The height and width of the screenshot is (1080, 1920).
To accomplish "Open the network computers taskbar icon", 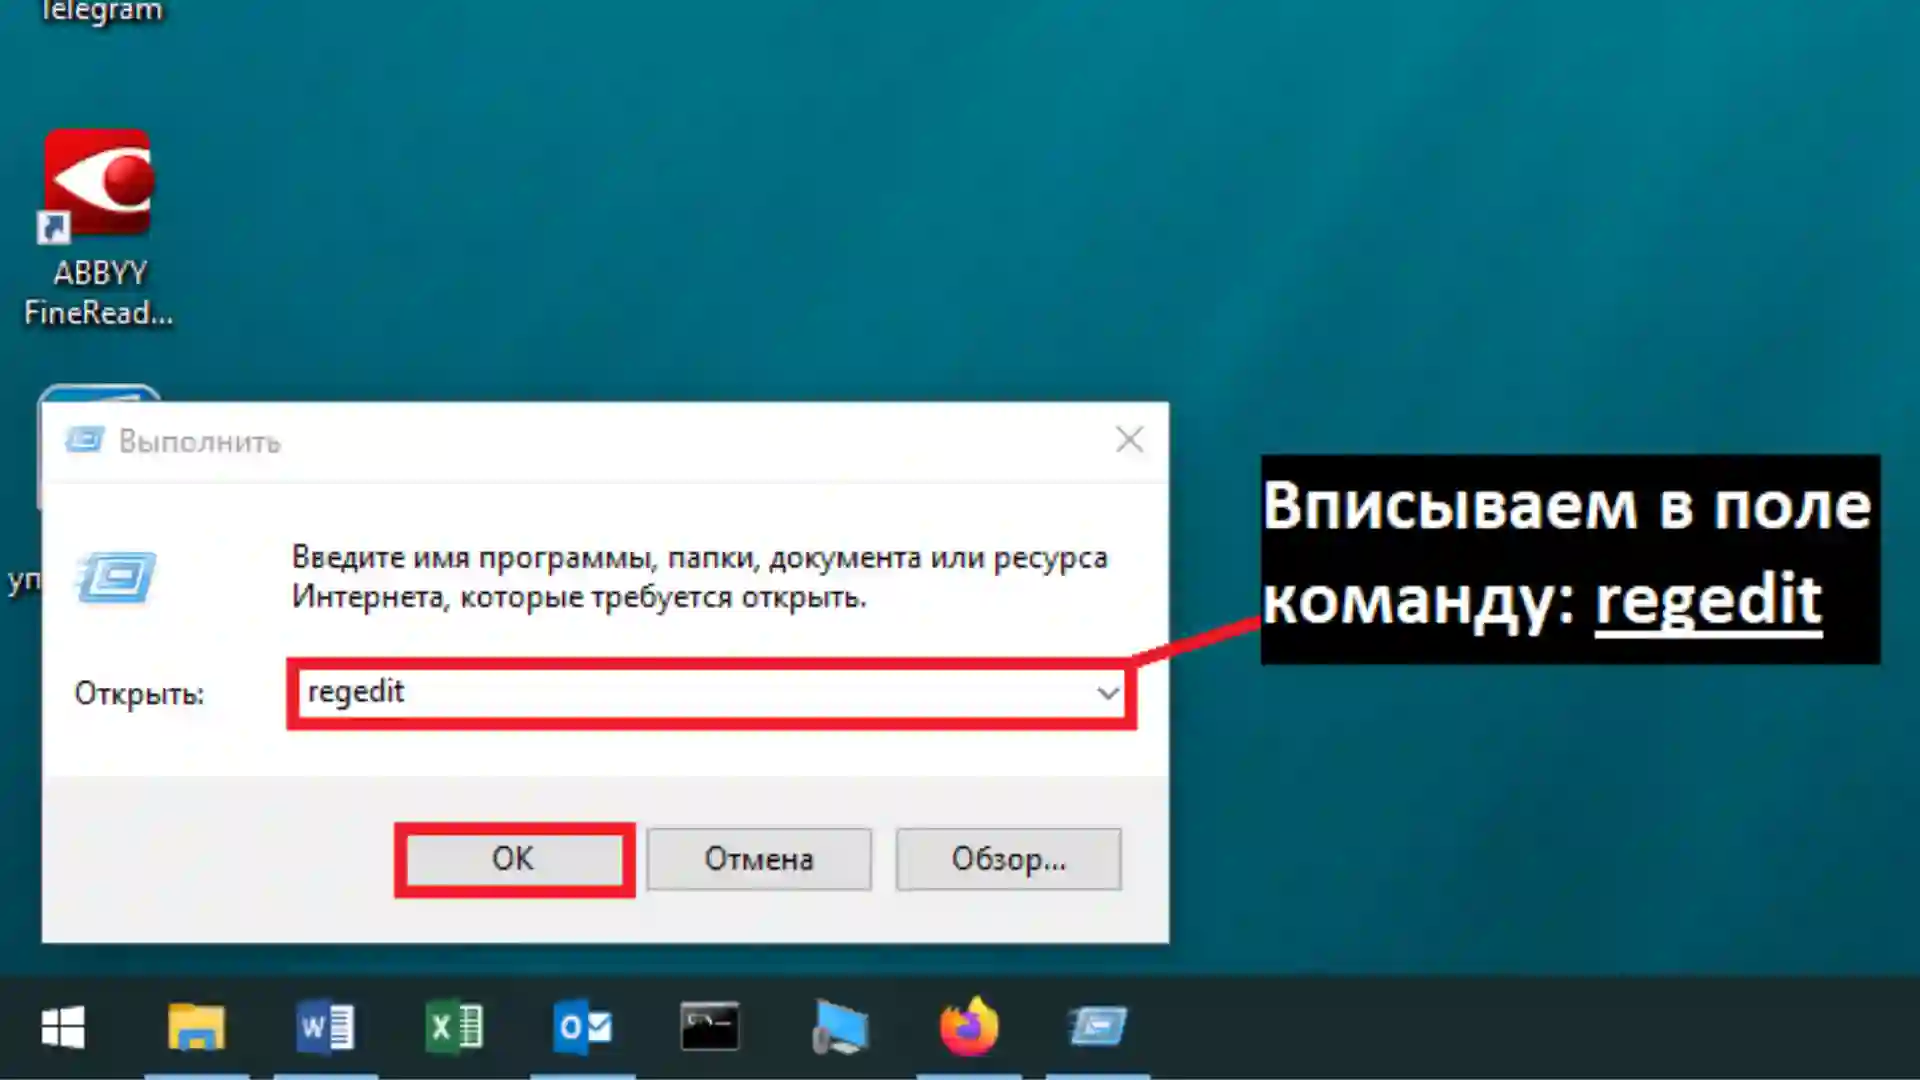I will 840,1027.
